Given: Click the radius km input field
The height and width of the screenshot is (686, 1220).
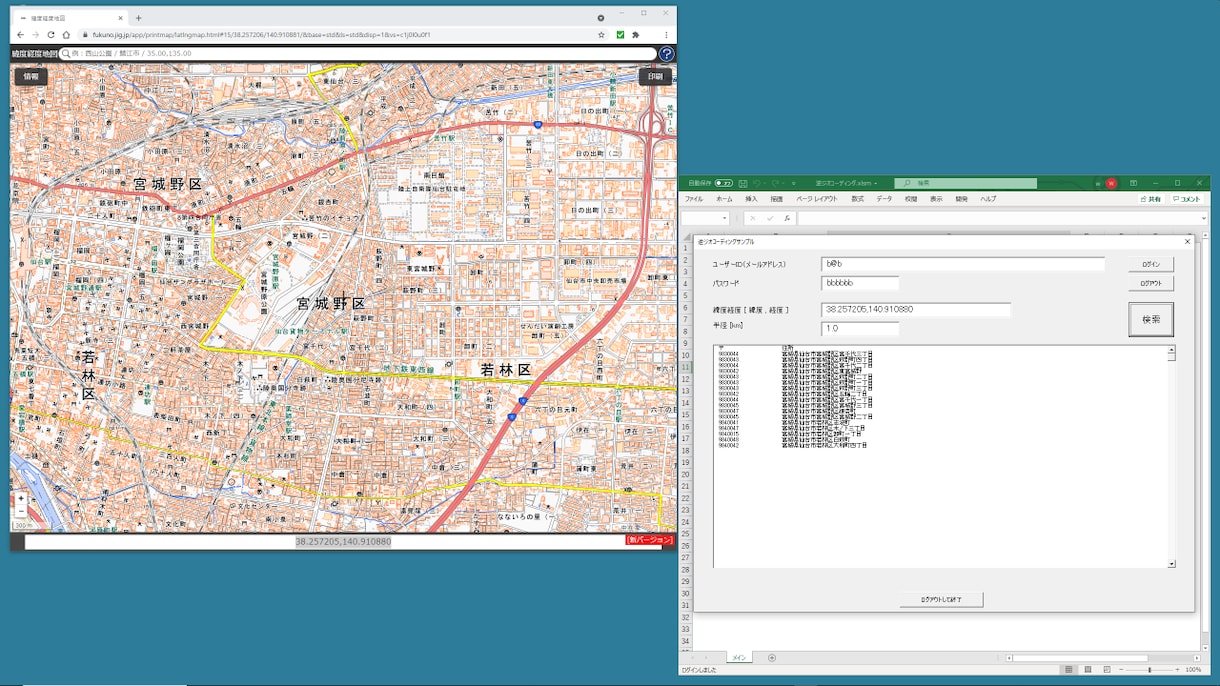Looking at the screenshot, I should (860, 328).
